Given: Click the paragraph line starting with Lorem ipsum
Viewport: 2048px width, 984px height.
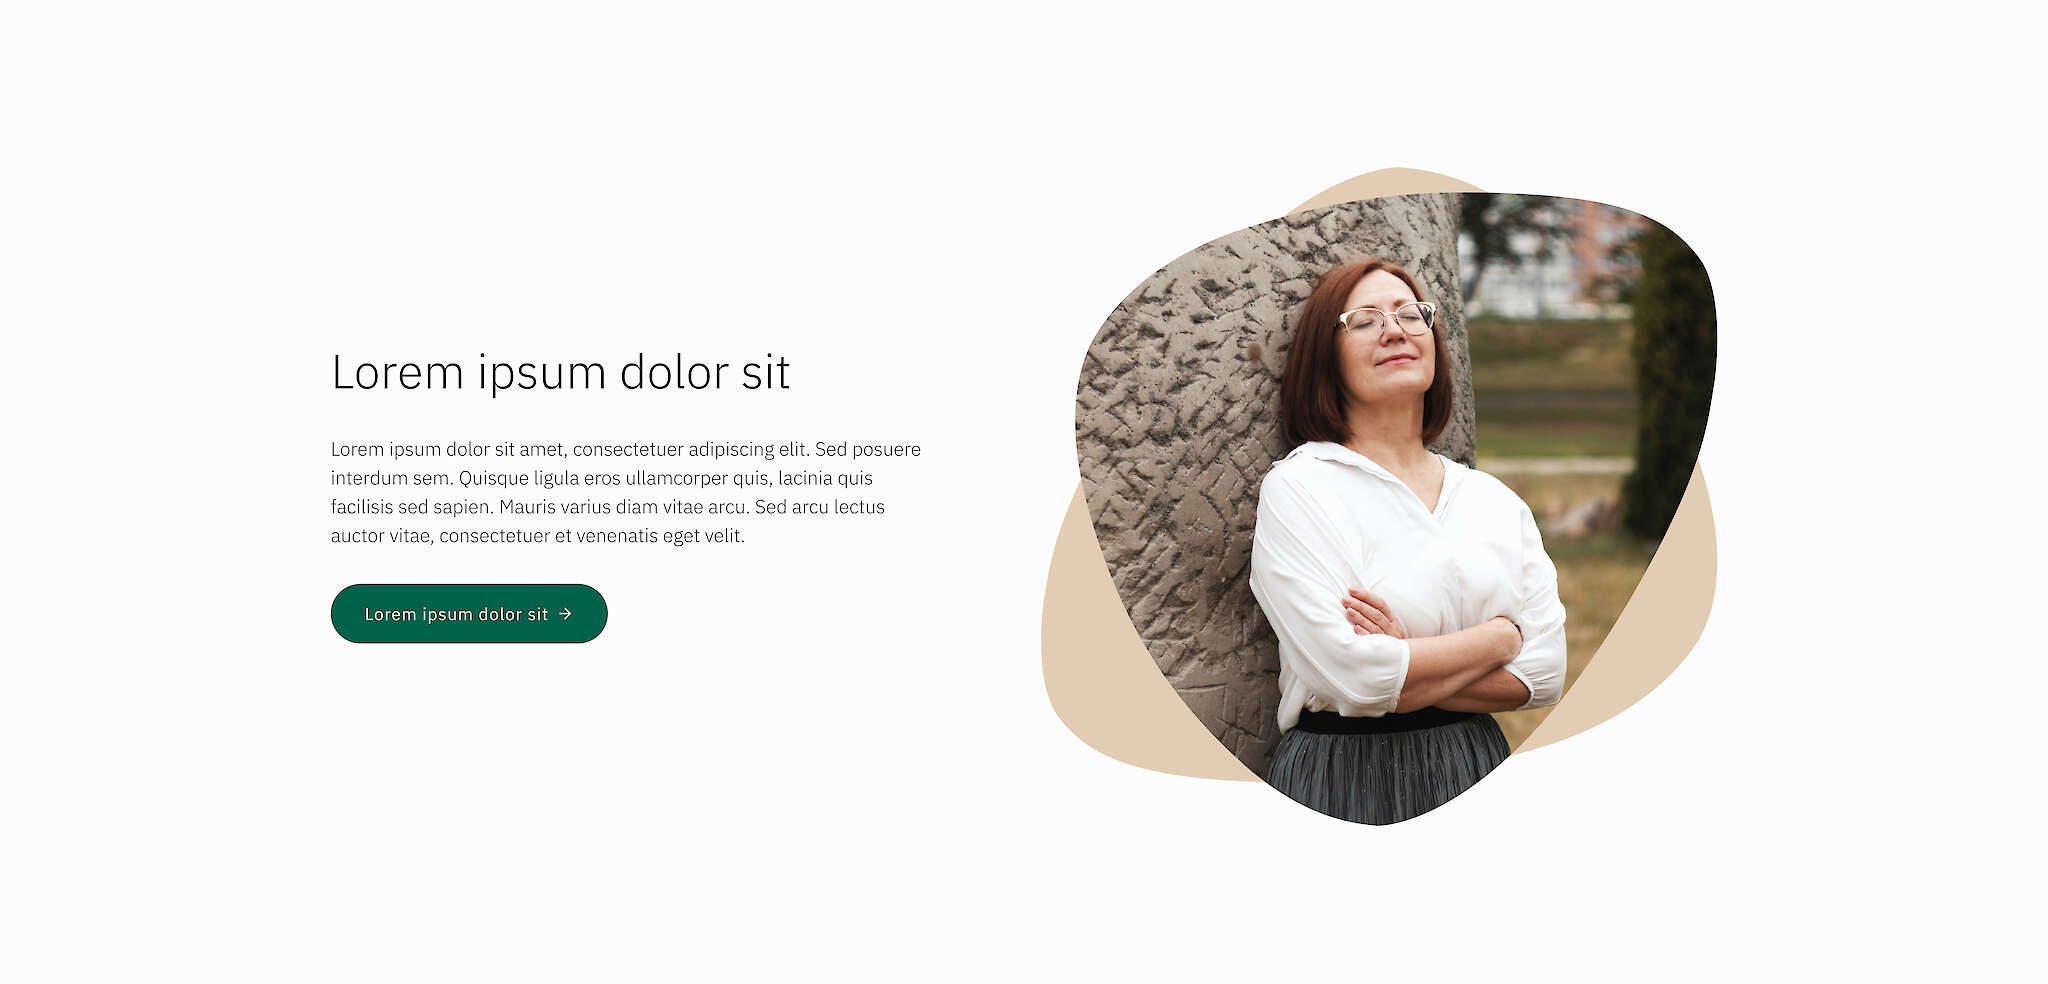Looking at the screenshot, I should pos(626,449).
